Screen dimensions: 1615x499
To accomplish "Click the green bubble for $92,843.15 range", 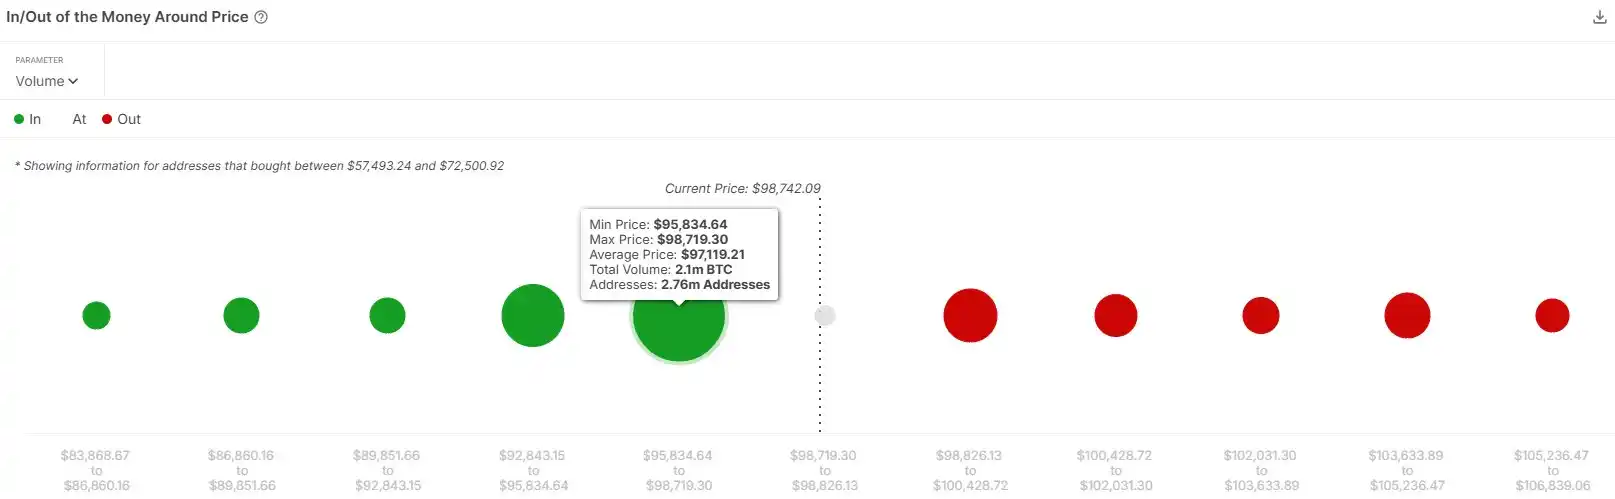I will pos(533,316).
